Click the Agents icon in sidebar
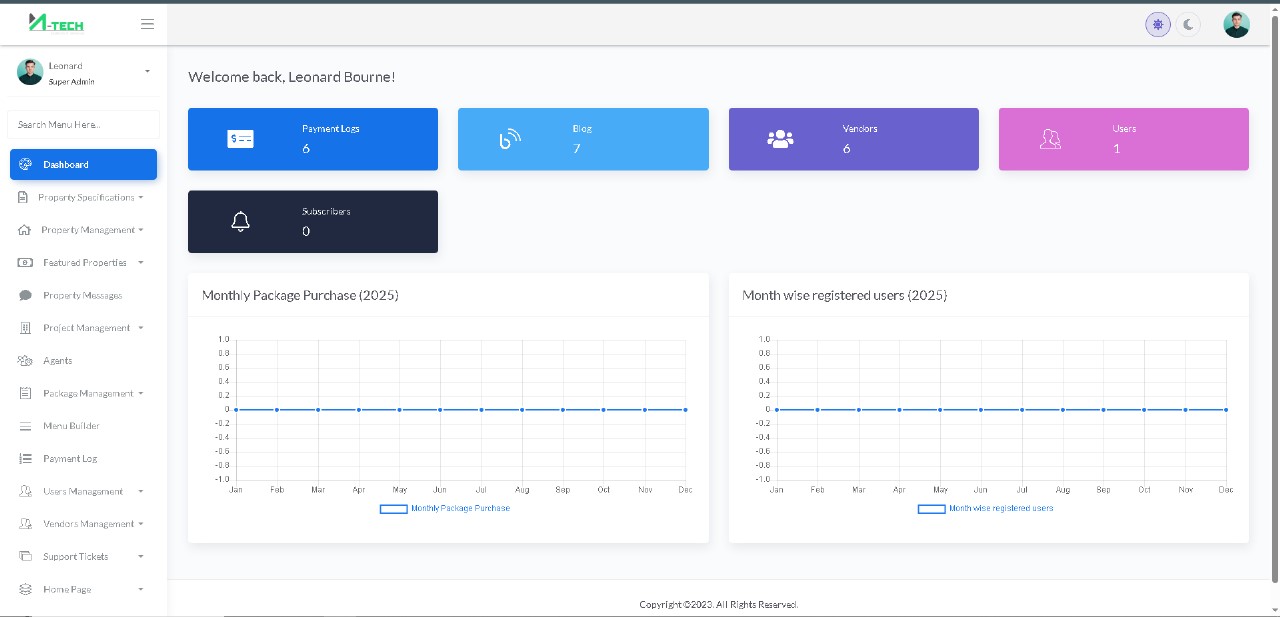This screenshot has height=617, width=1280. [25, 361]
